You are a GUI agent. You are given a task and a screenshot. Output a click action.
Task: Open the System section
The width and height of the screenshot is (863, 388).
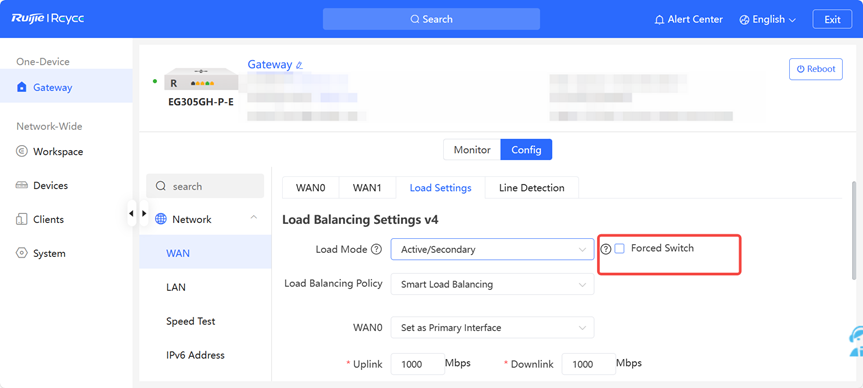point(49,254)
